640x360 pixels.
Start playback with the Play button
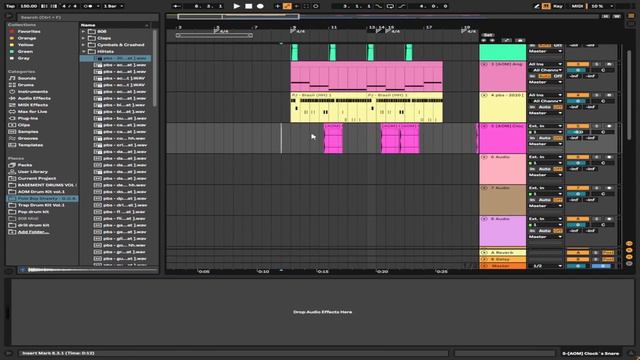click(236, 6)
